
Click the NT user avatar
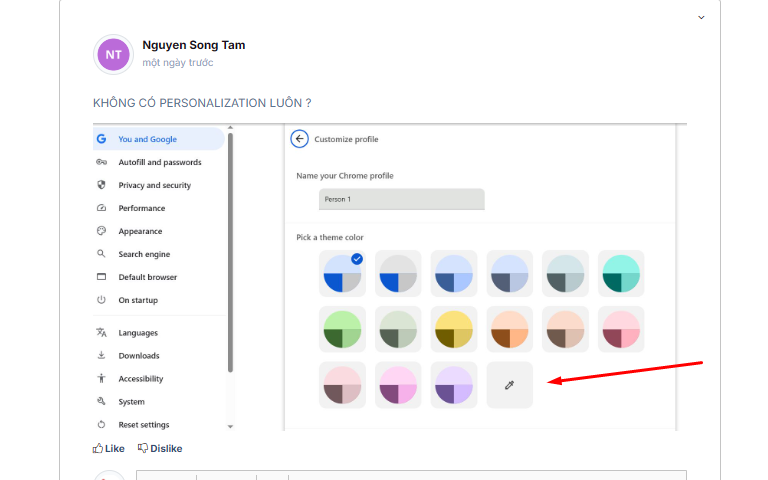point(113,54)
